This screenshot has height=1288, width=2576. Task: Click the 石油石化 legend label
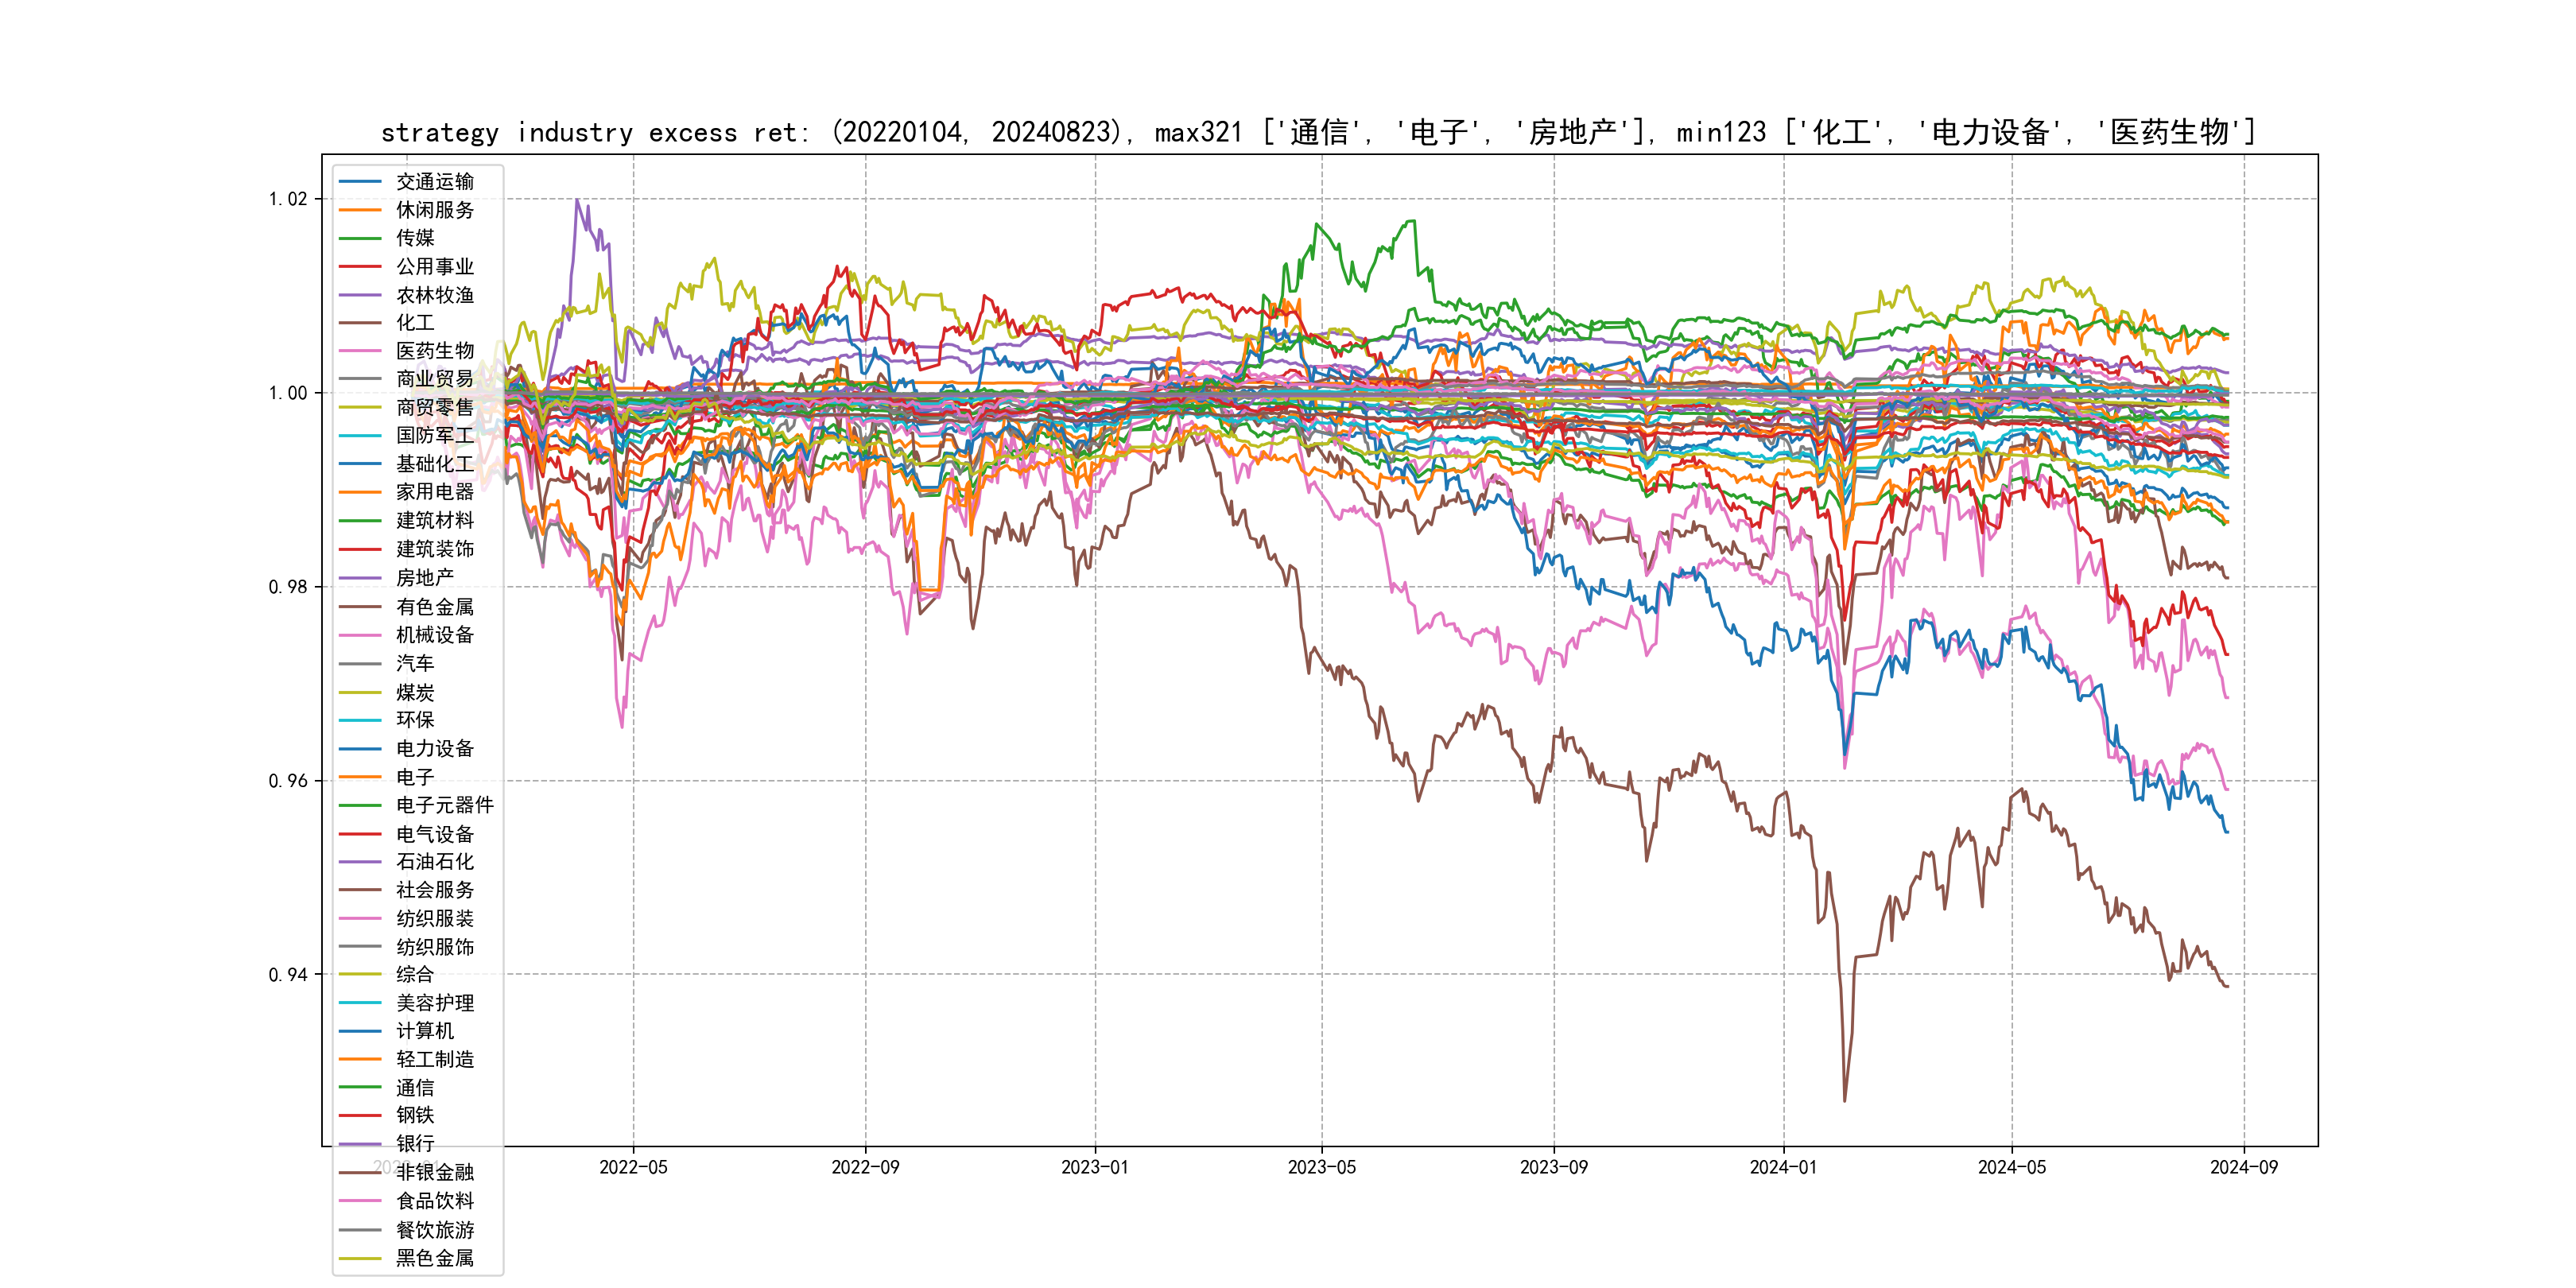(434, 861)
